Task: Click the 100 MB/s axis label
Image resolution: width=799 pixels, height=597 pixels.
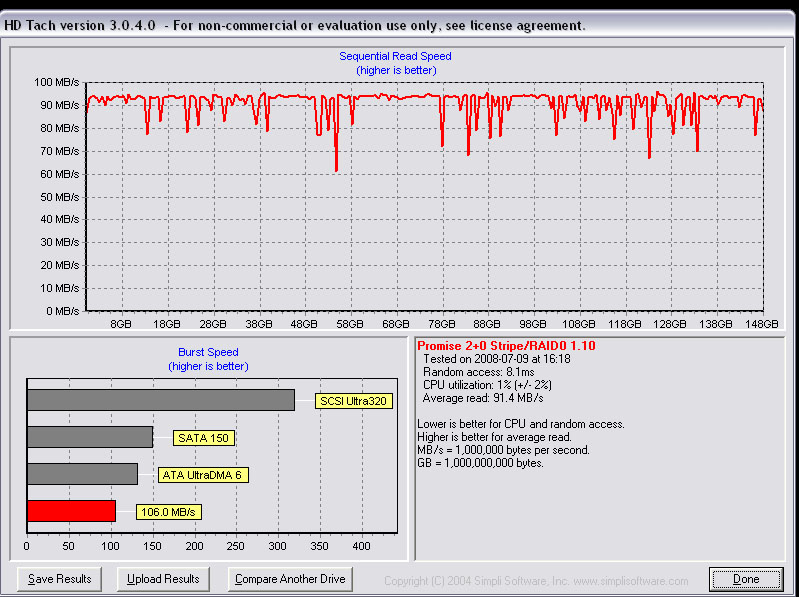Action: (x=57, y=82)
